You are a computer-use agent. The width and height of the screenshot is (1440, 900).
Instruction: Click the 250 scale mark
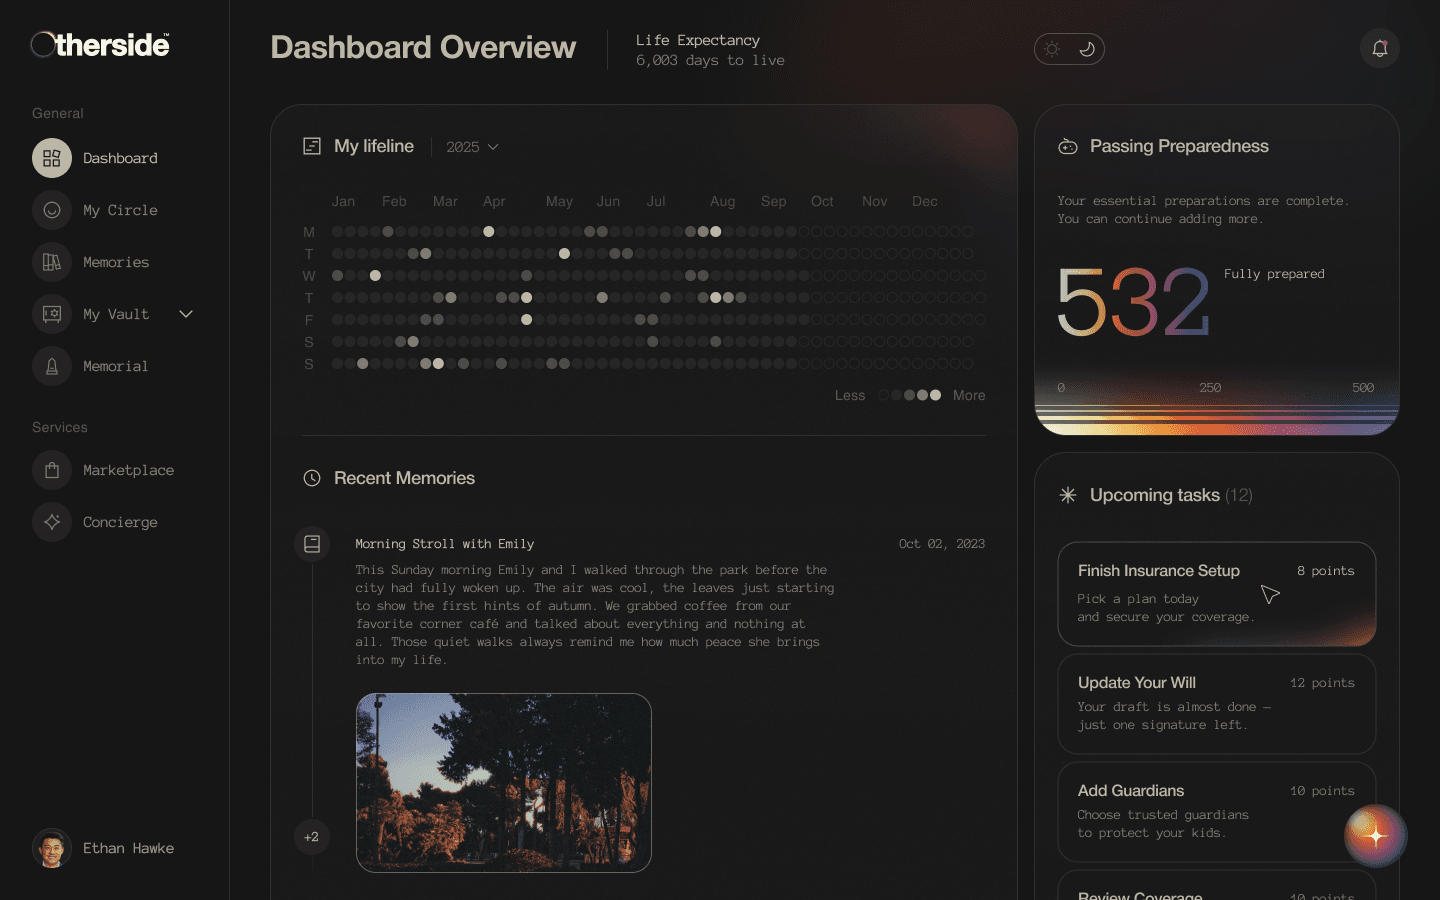(1210, 388)
